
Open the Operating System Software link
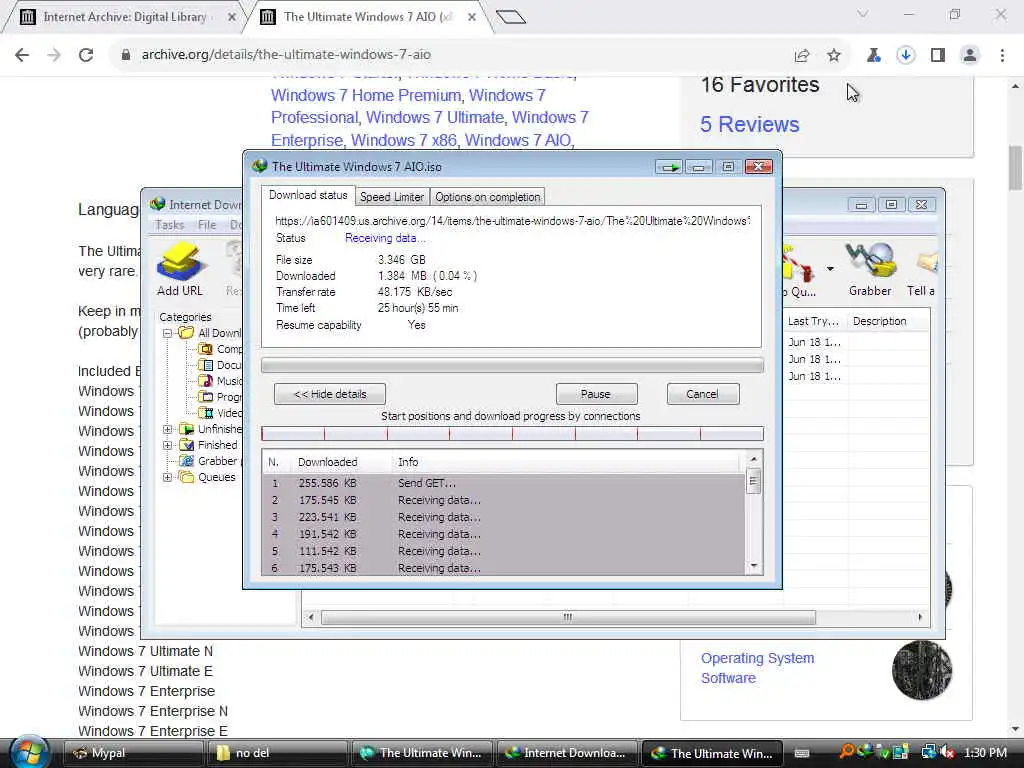tap(758, 667)
